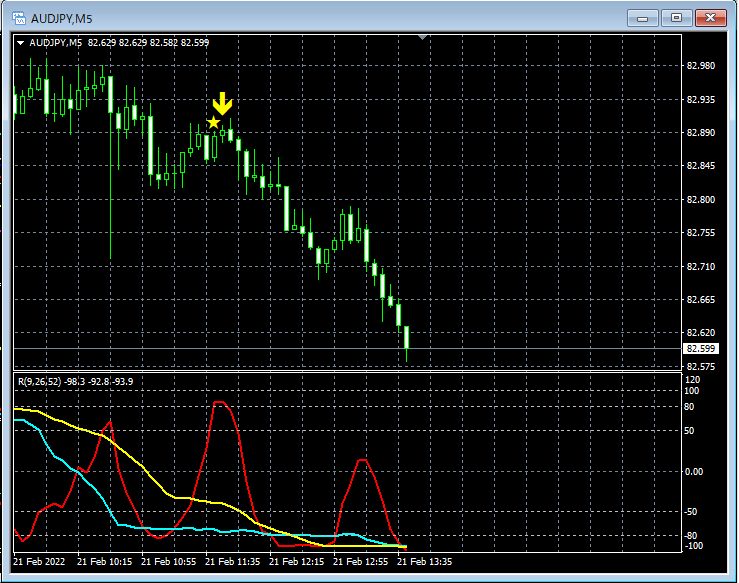Screen dimensions: 739x583
Task: Click the AUDJPY,M5 window title text
Action: coord(62,19)
